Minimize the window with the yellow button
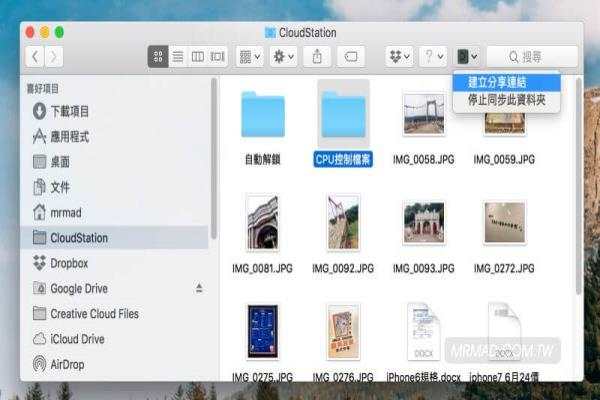600x400 pixels. [44, 32]
